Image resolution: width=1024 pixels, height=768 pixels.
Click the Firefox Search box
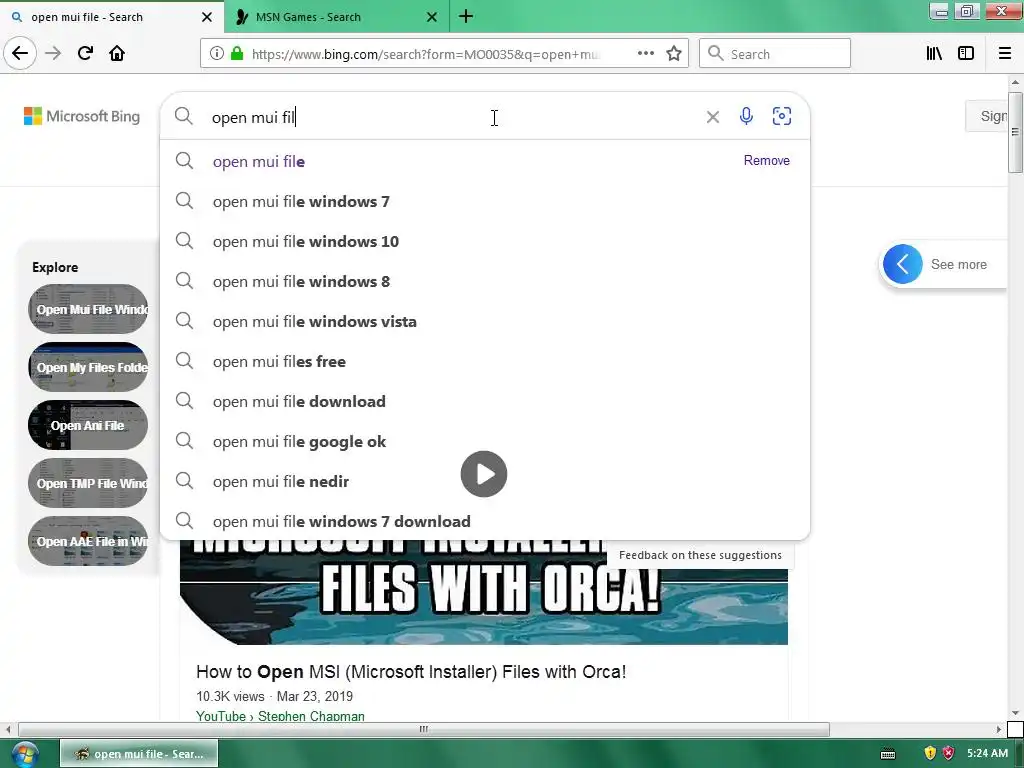coord(775,54)
